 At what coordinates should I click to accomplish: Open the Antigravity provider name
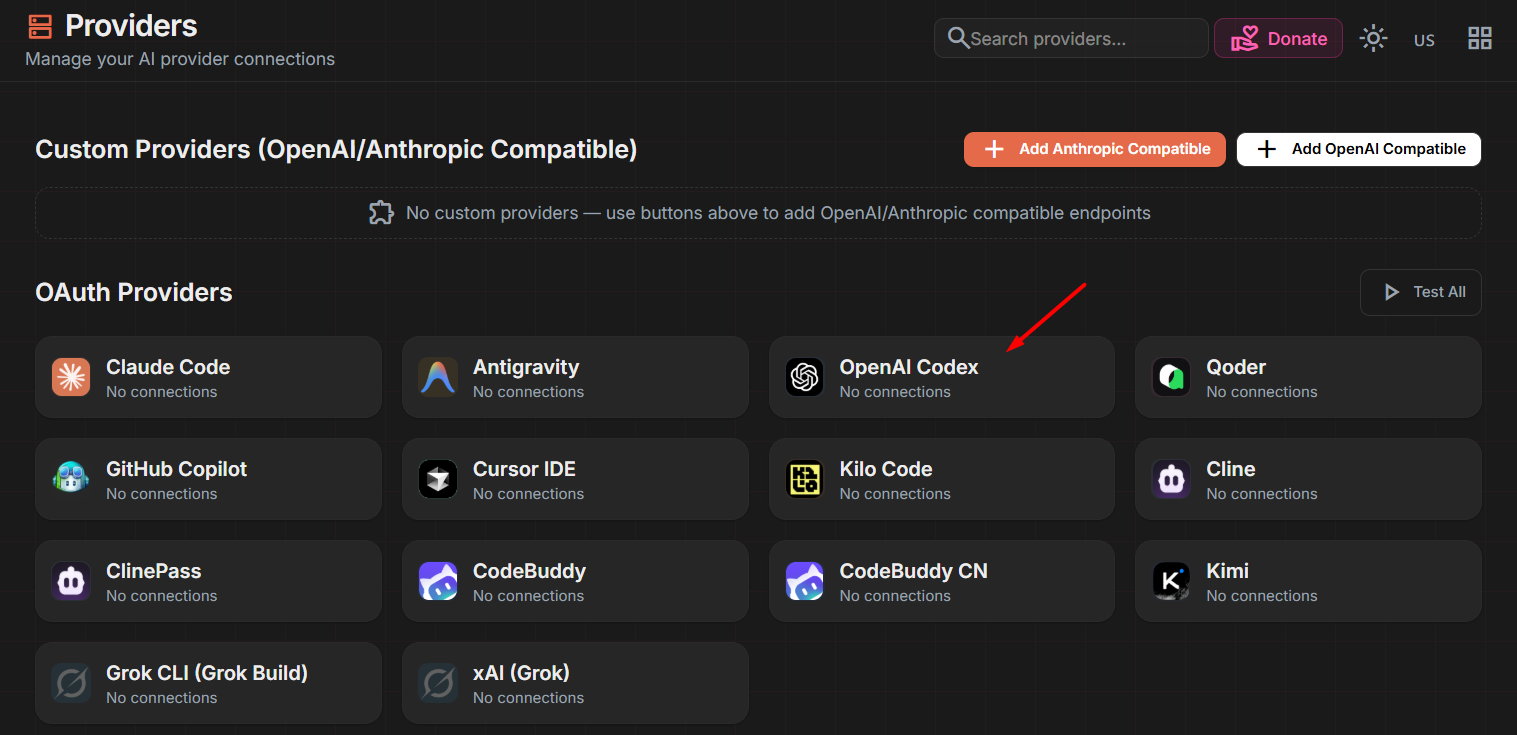coord(526,367)
